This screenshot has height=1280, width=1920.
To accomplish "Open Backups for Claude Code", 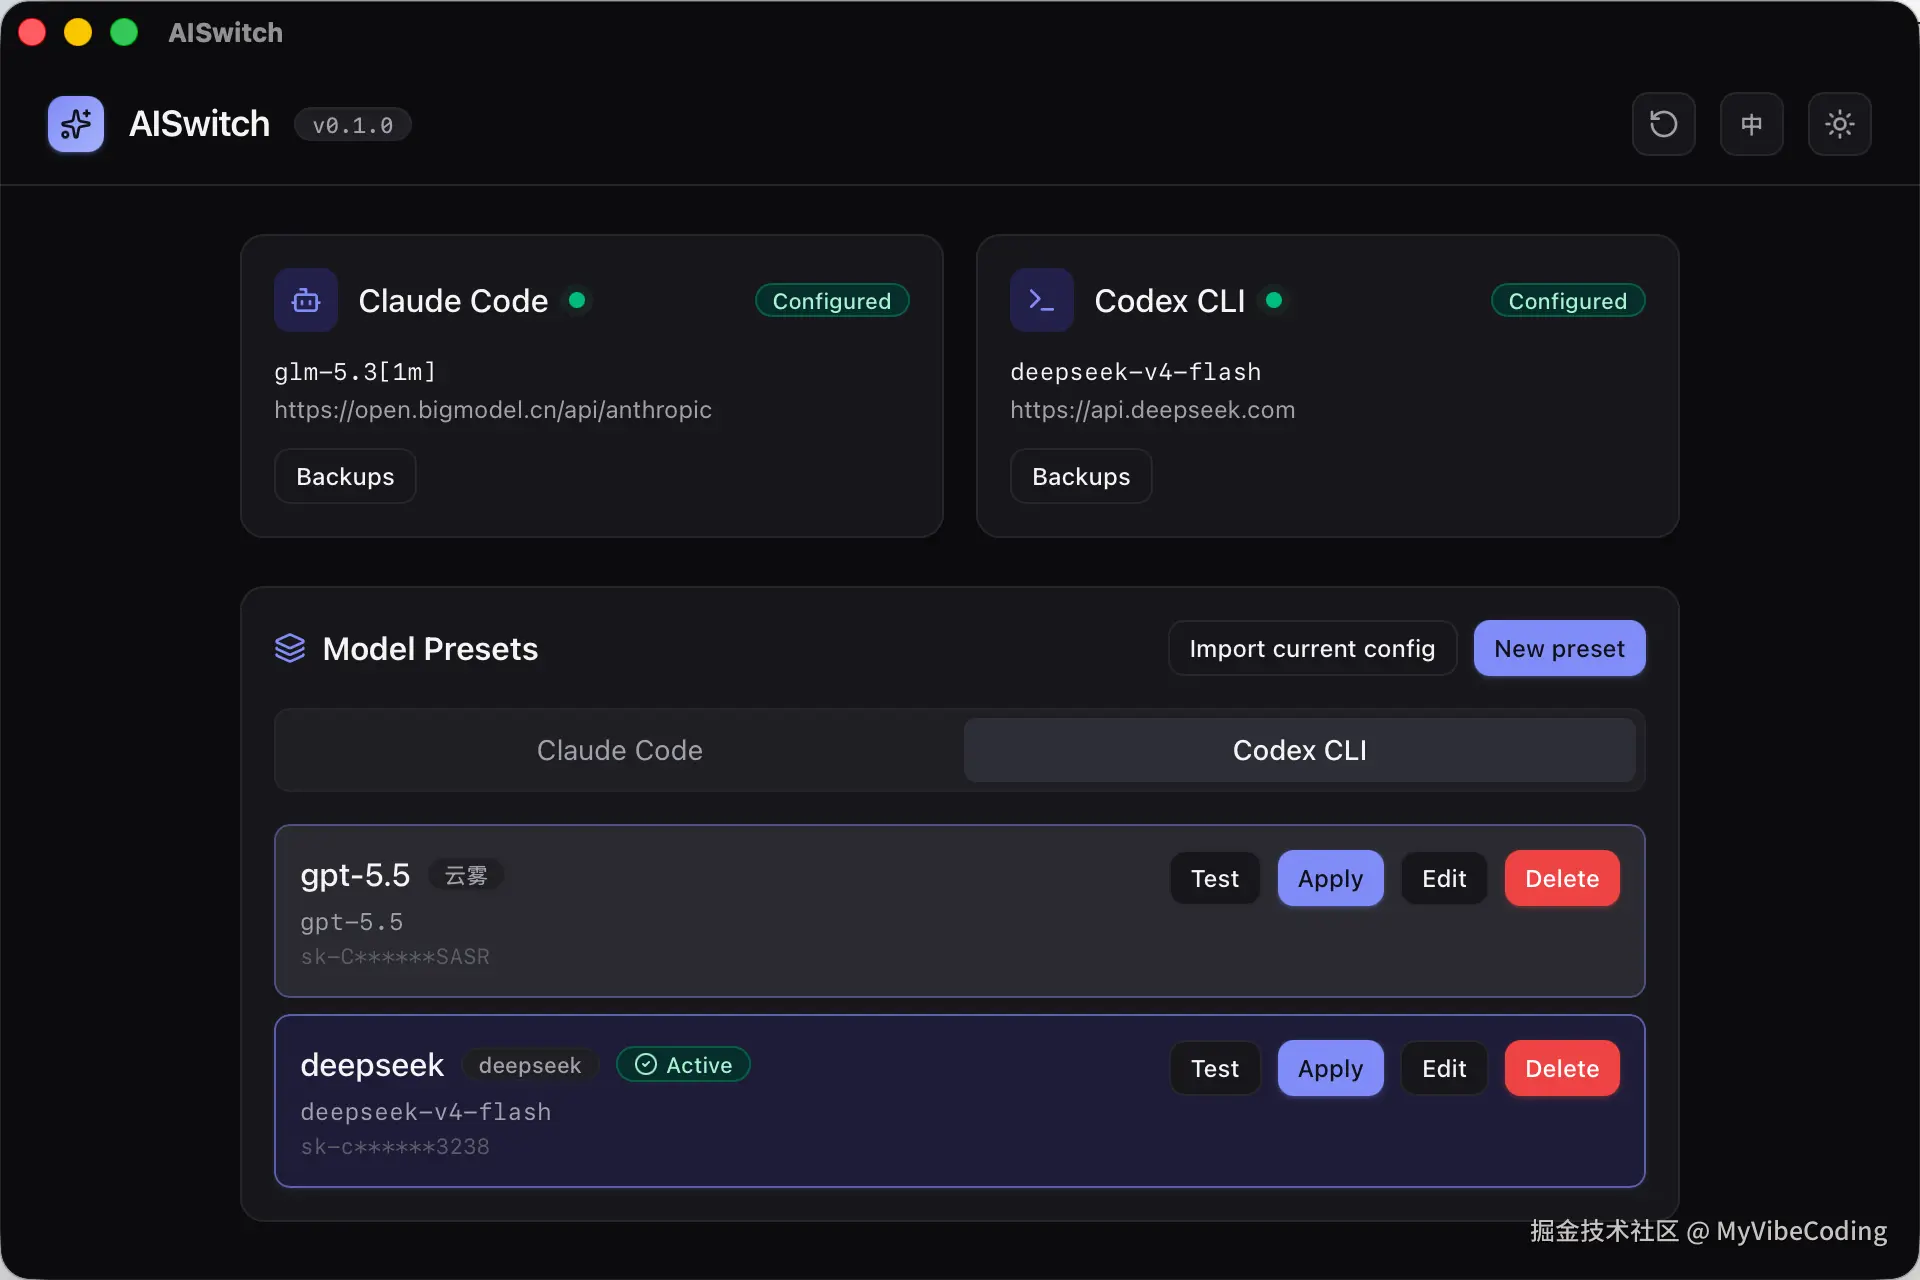I will 345,476.
